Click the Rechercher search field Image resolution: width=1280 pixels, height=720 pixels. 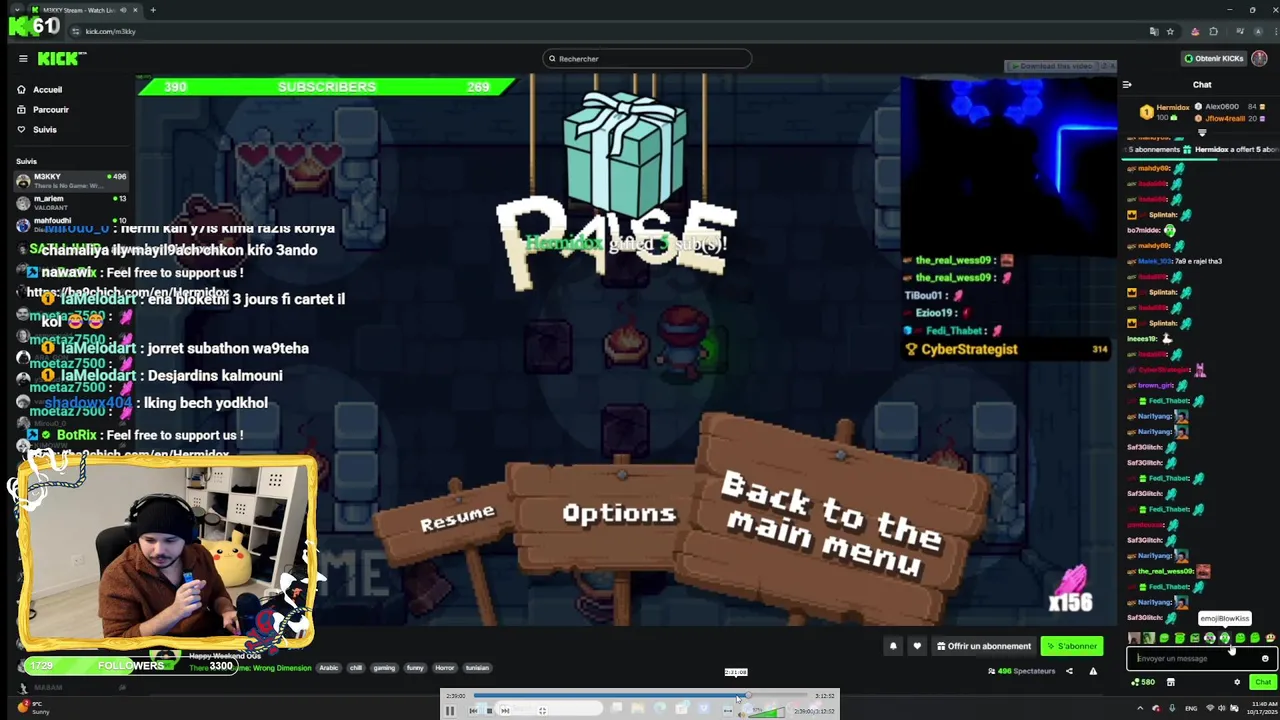[x=647, y=58]
